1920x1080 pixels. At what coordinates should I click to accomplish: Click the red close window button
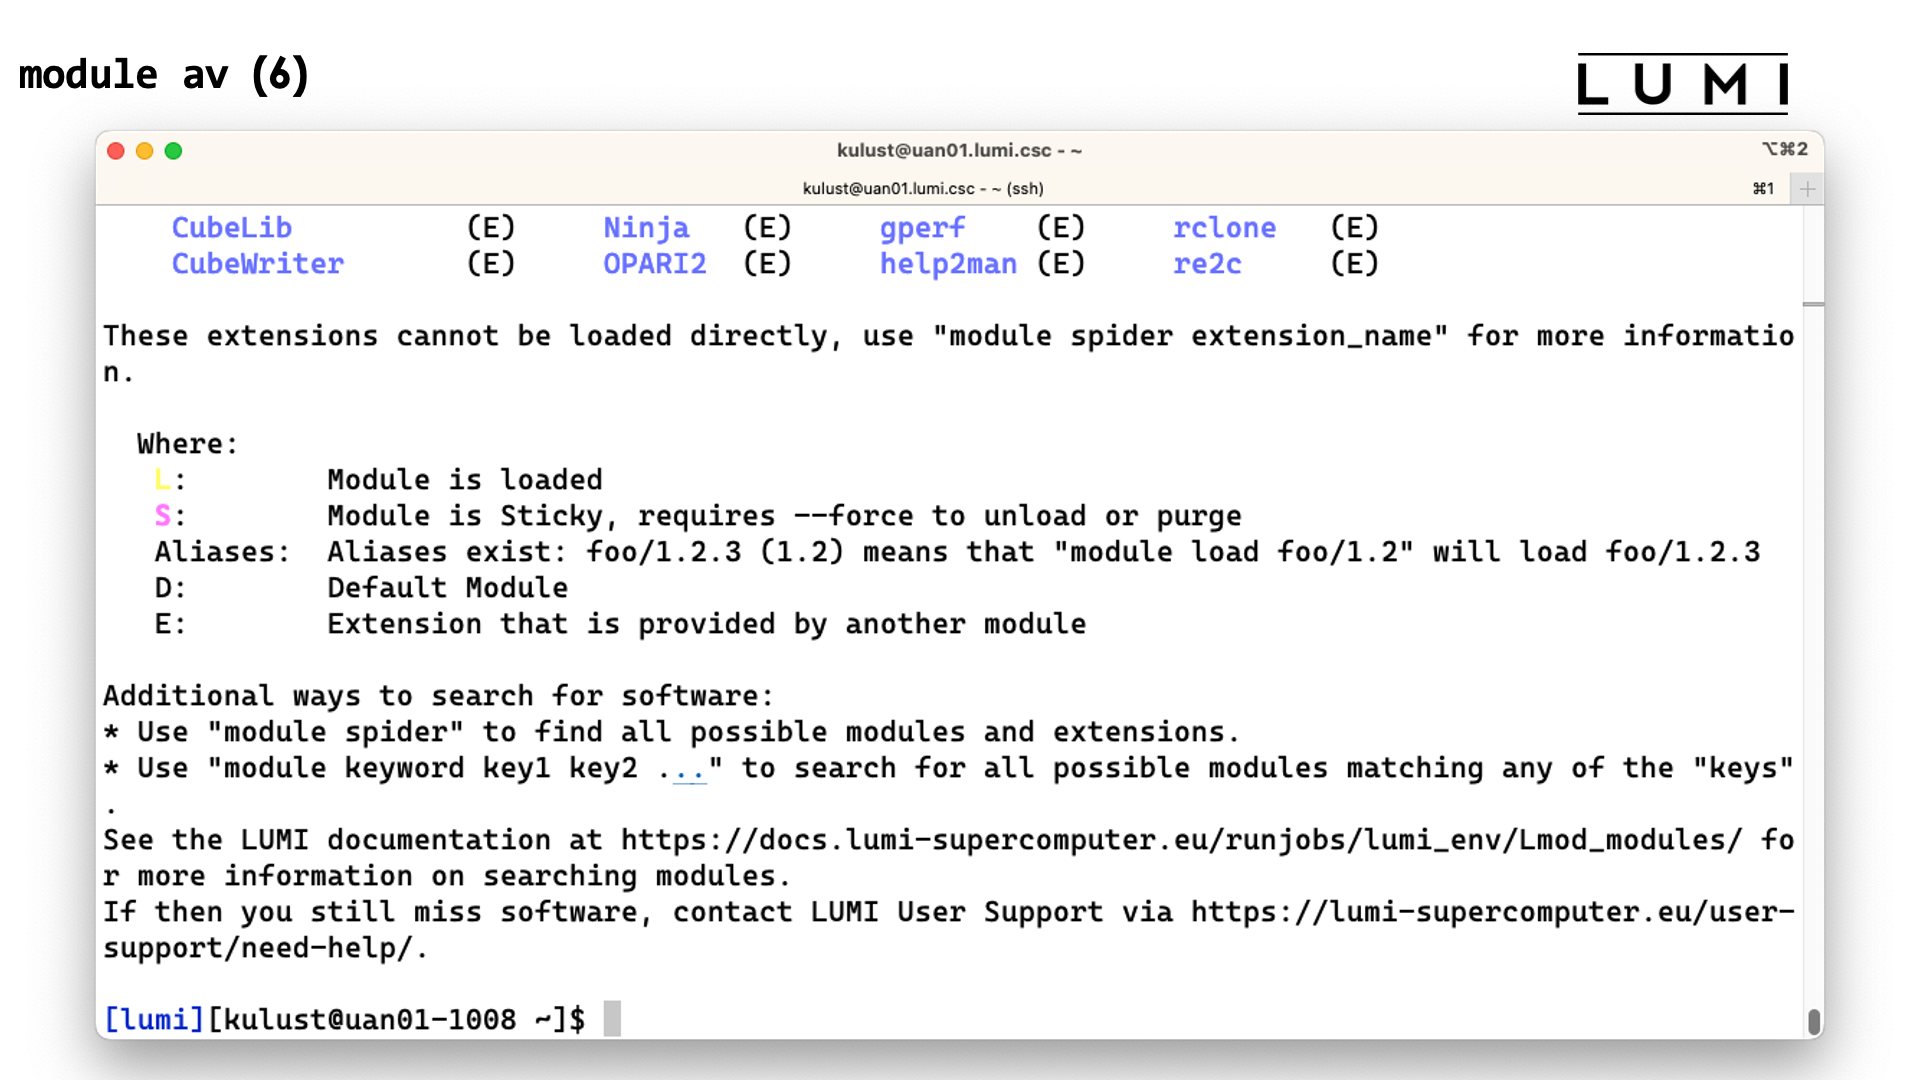pyautogui.click(x=116, y=151)
